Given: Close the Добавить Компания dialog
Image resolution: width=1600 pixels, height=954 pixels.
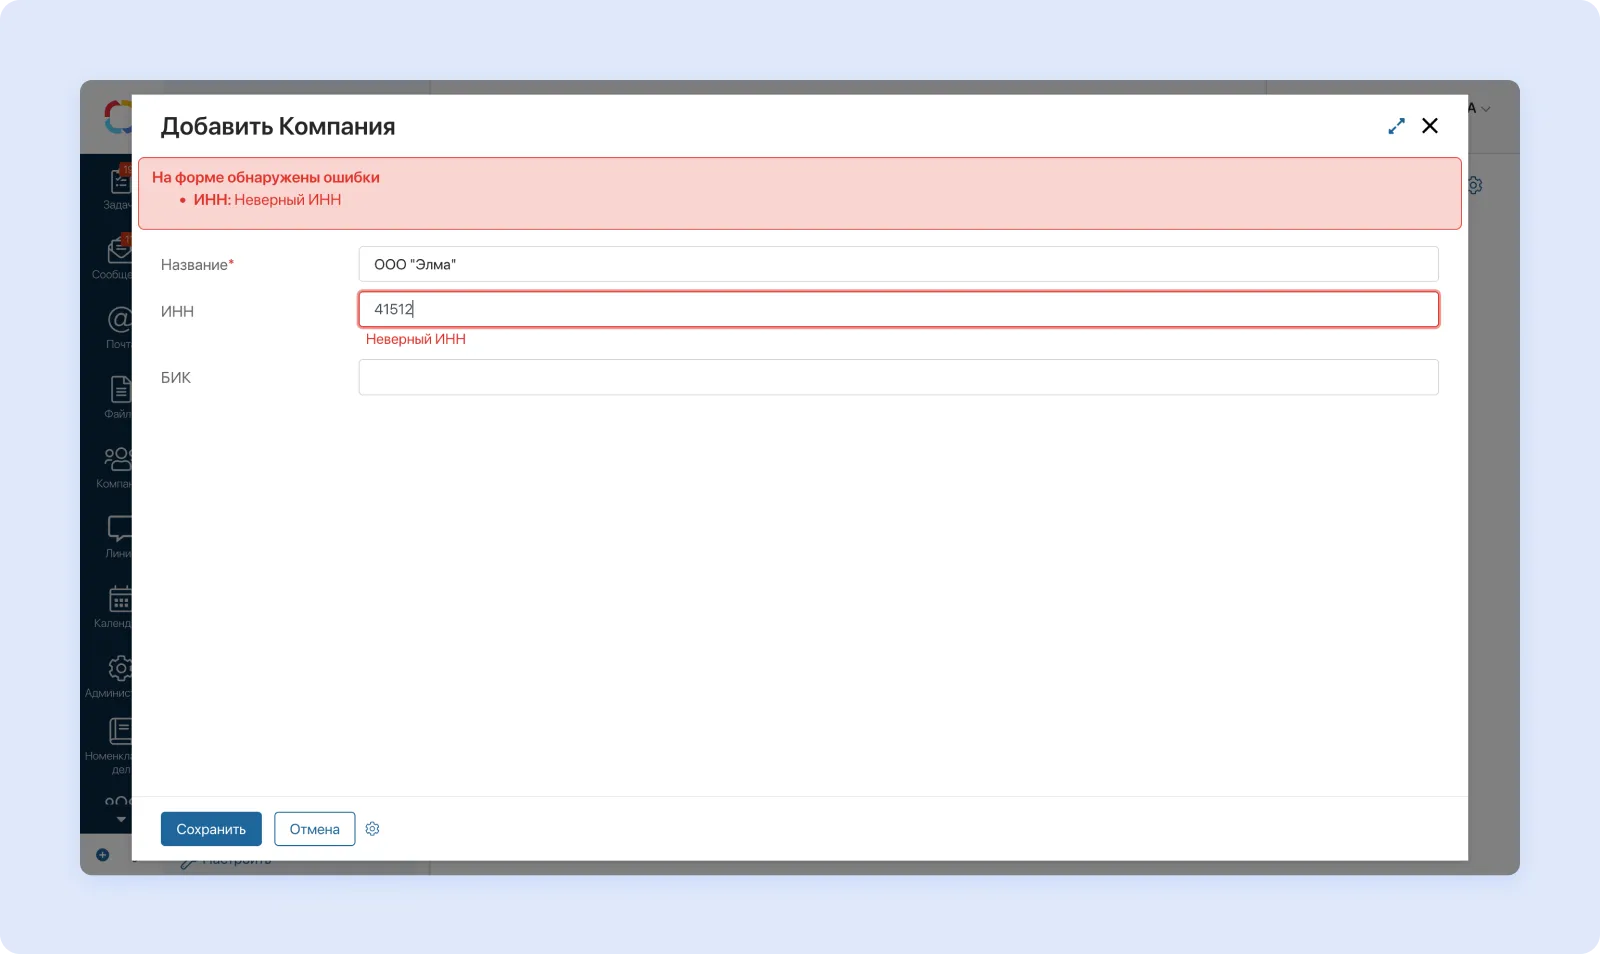Looking at the screenshot, I should 1430,126.
